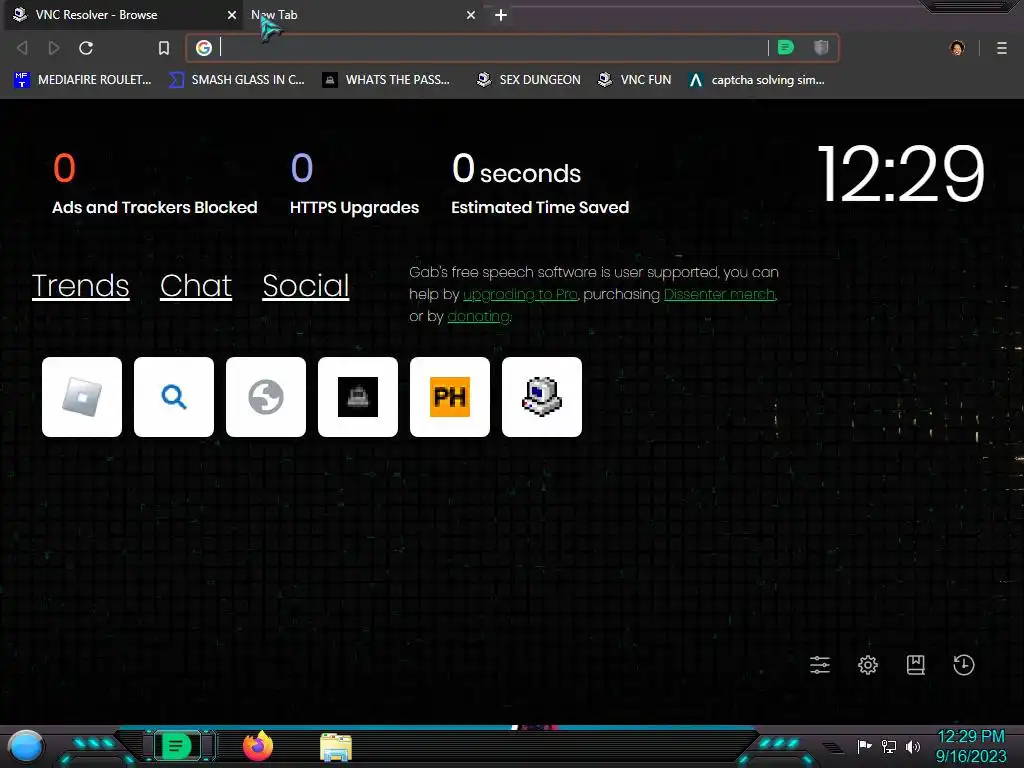Open the taskbar clock showing 12:29 PM

click(x=971, y=746)
